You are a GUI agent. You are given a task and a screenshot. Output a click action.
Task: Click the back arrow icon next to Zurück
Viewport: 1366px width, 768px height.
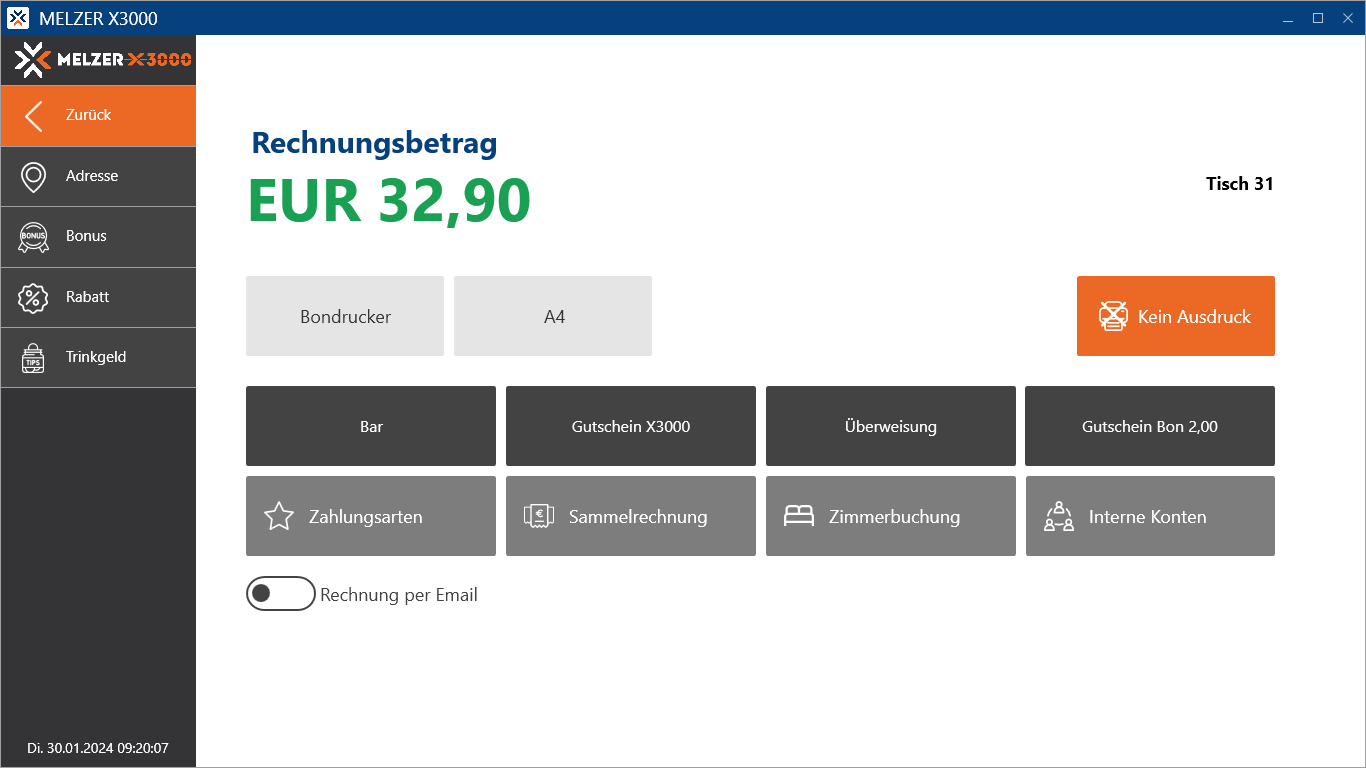tap(34, 116)
